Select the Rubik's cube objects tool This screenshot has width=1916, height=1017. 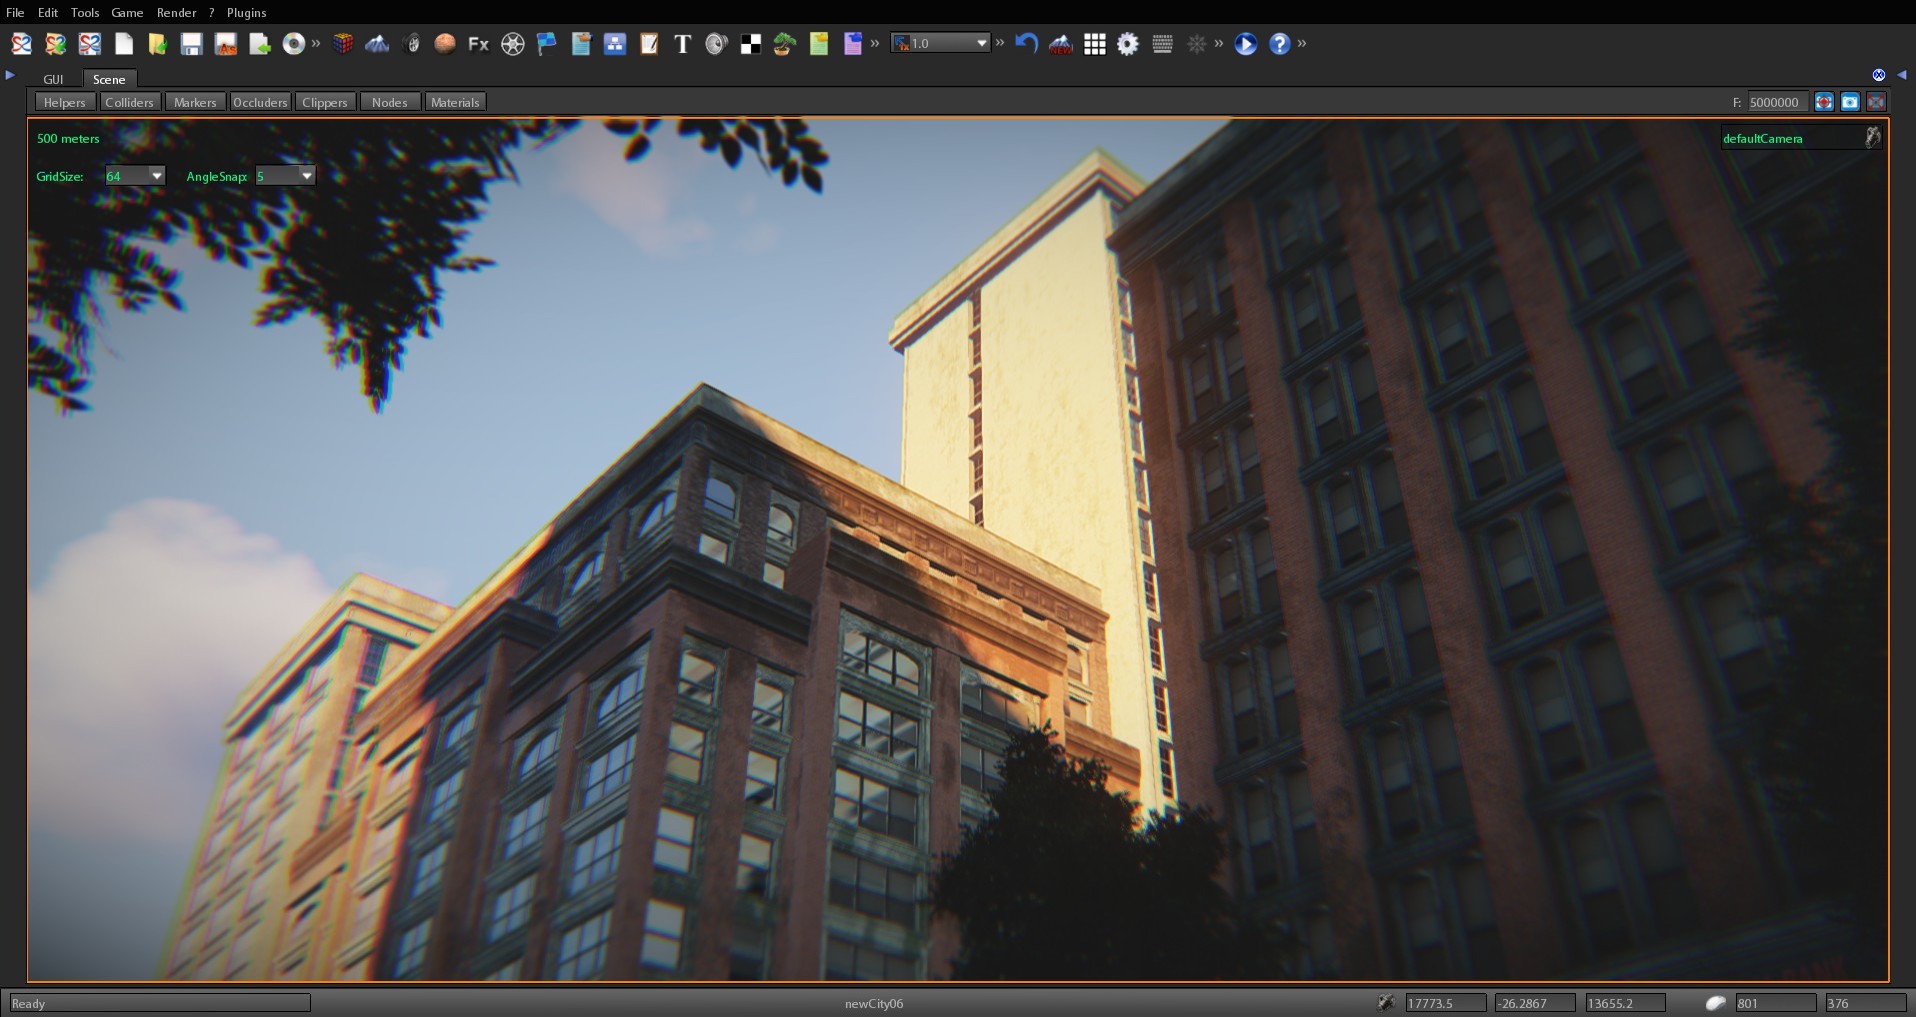point(345,44)
